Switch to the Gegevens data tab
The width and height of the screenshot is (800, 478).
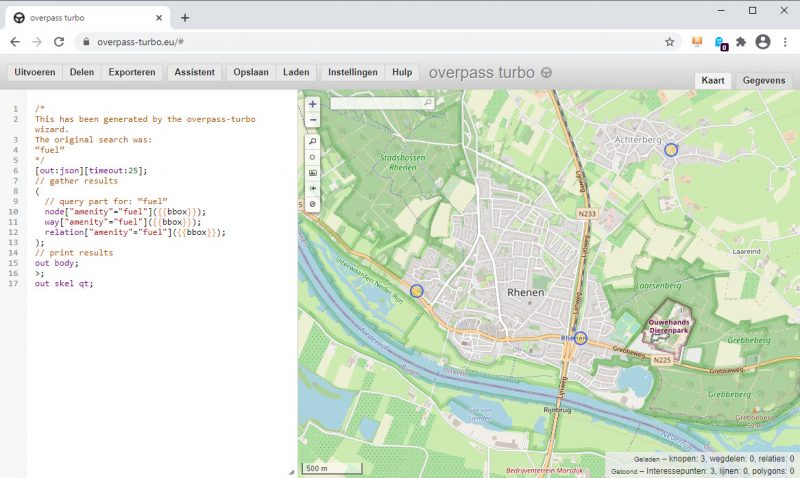coord(764,81)
